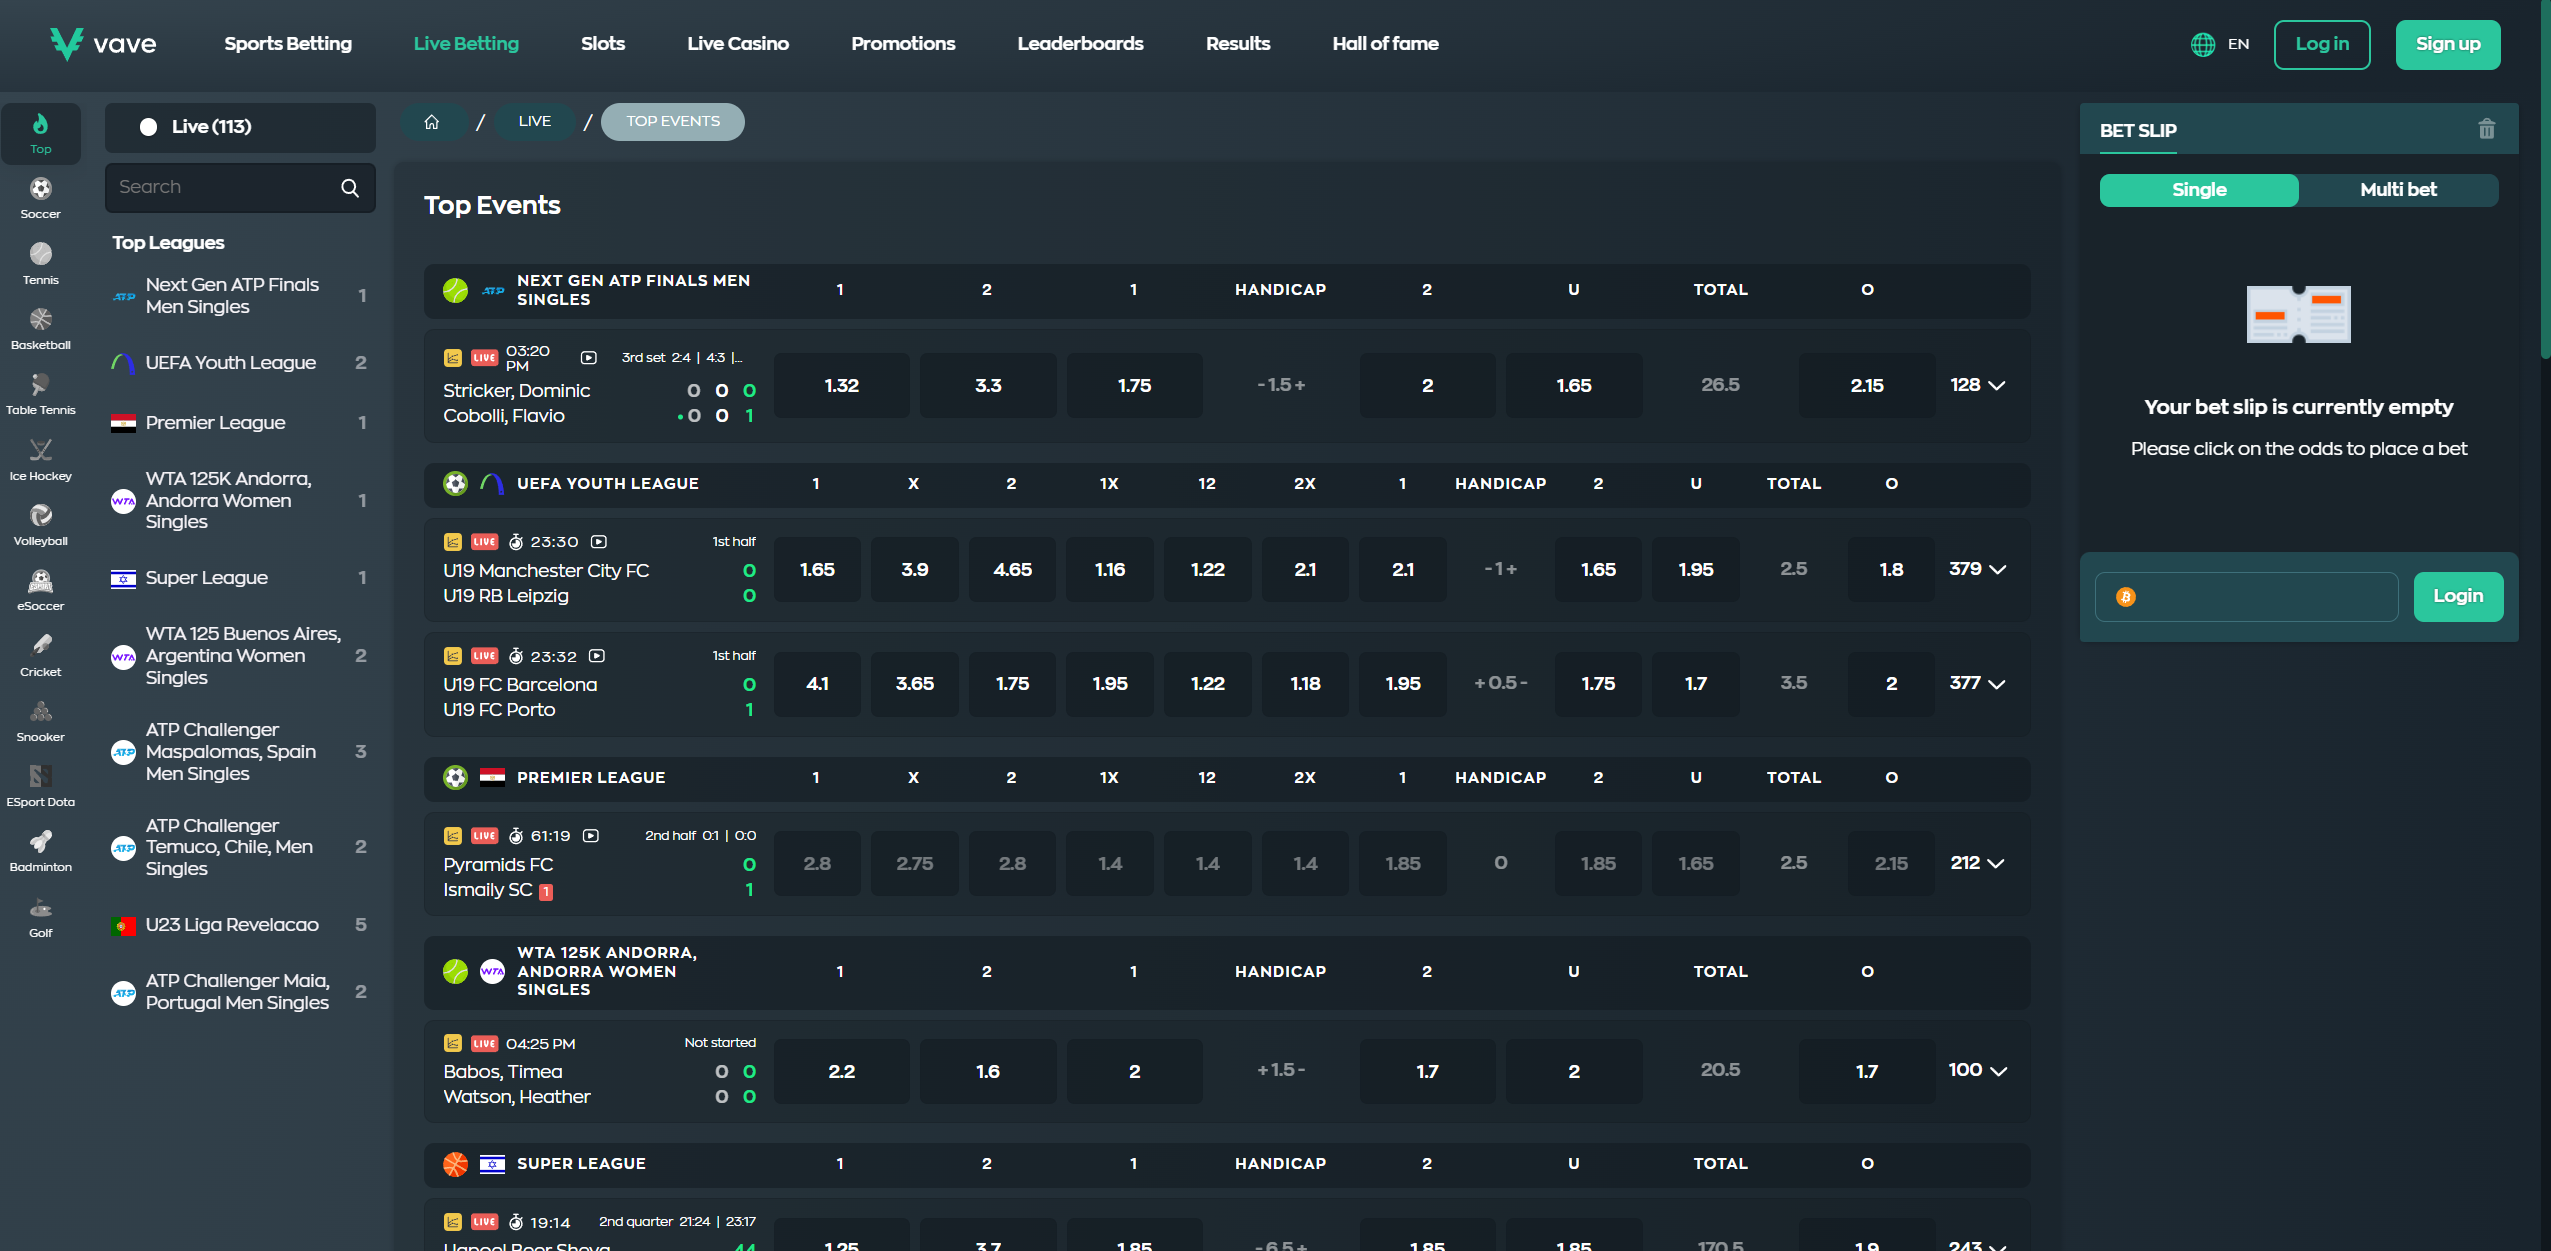Open ATP Challenger Maspalomas league
Image resolution: width=2551 pixels, height=1251 pixels.
click(240, 752)
